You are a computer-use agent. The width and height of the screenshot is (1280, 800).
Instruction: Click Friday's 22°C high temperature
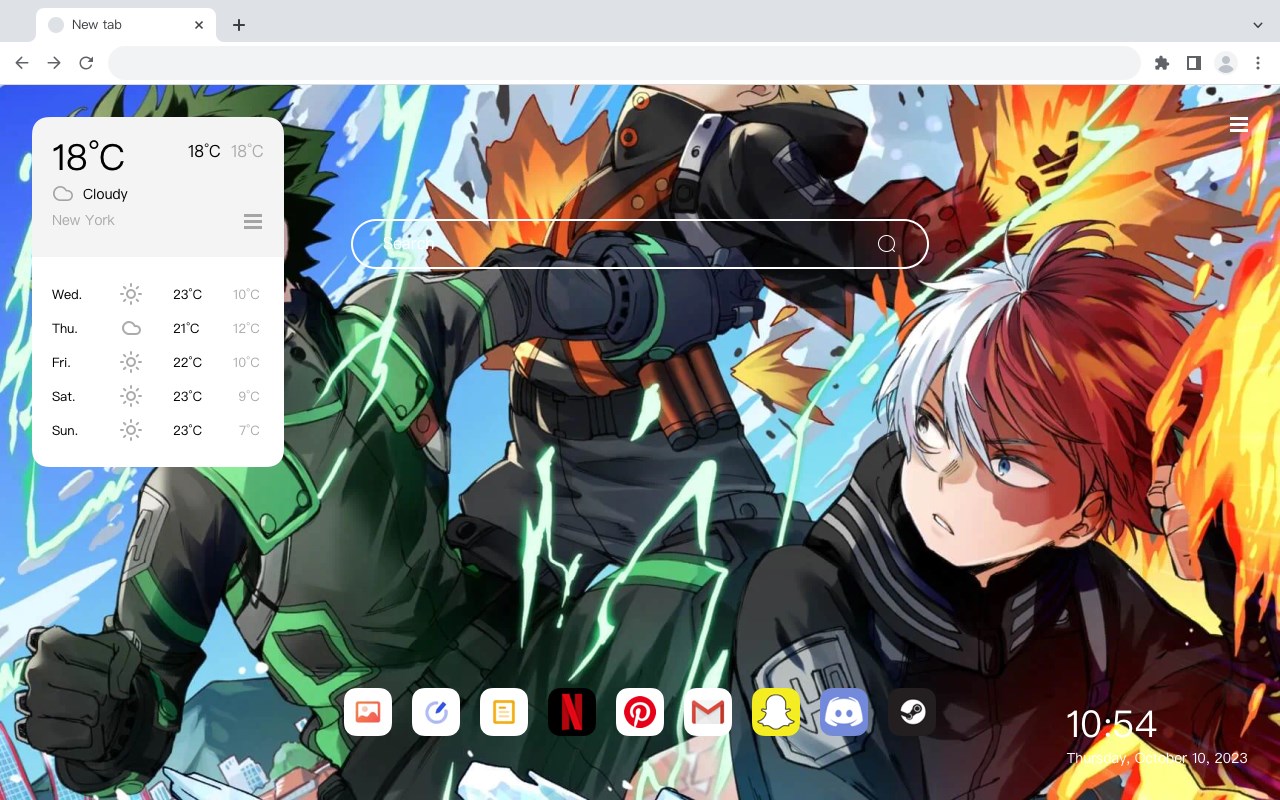tap(187, 362)
